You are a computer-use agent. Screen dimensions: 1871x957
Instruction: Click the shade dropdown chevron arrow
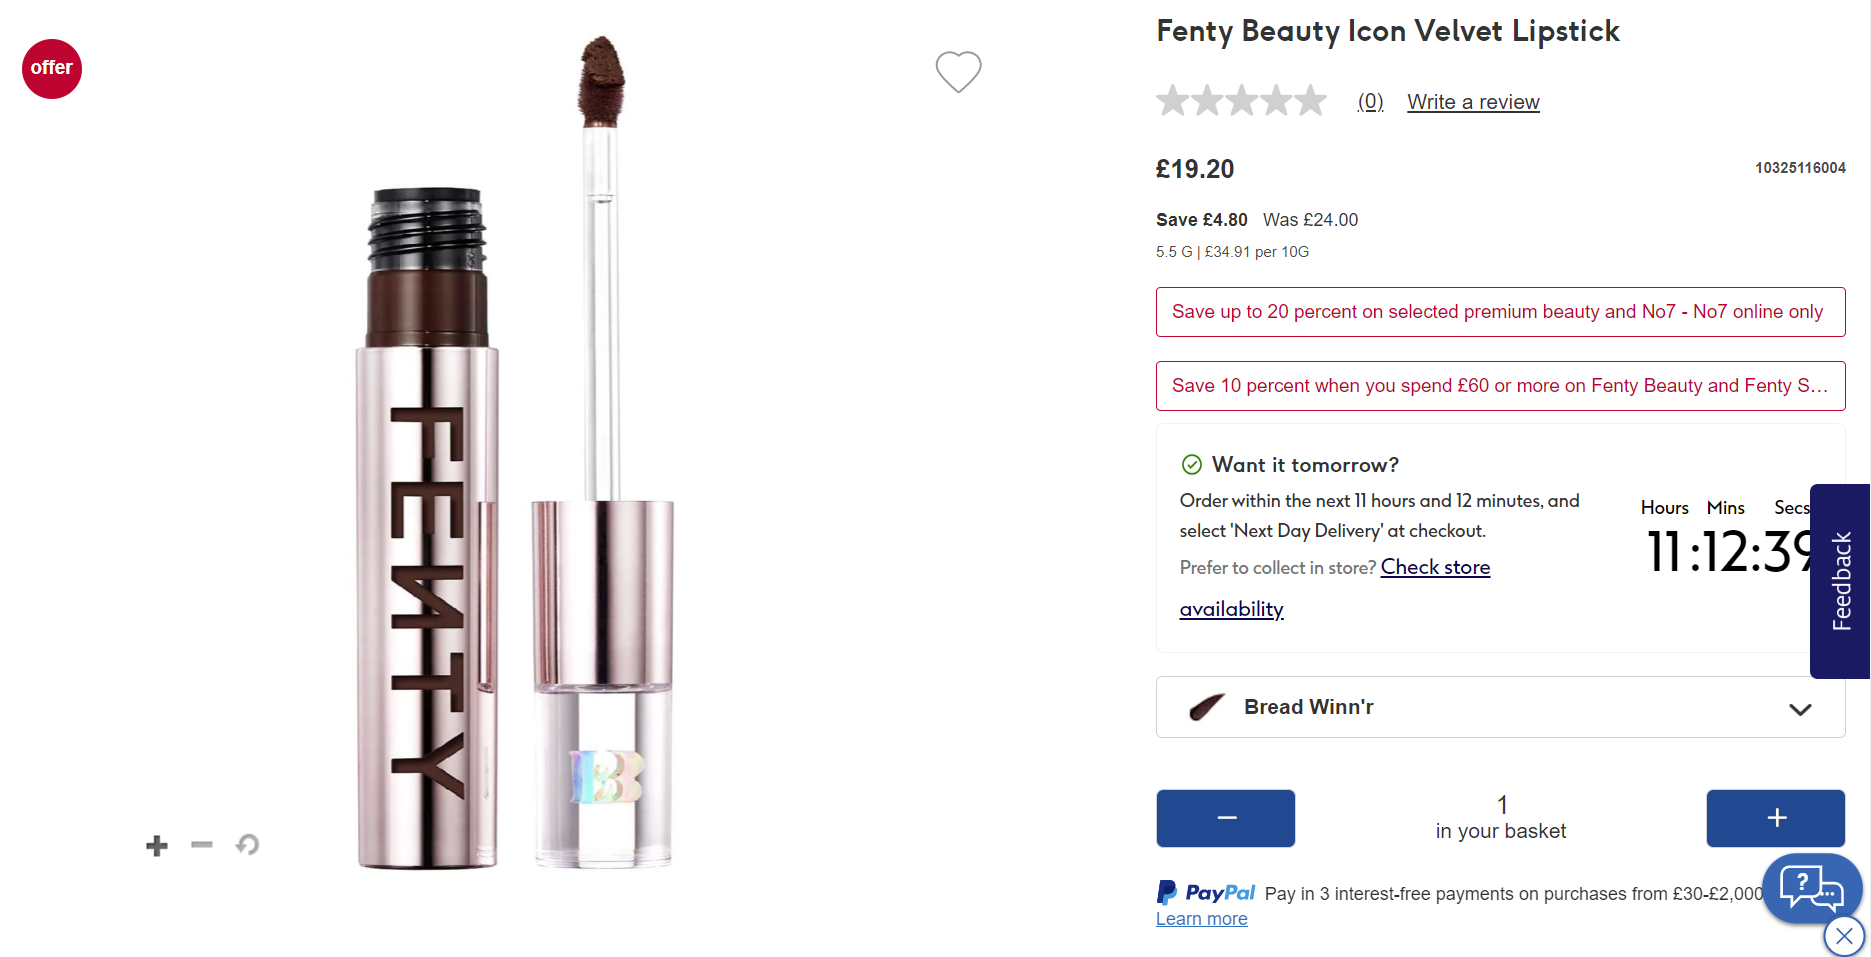(1800, 709)
